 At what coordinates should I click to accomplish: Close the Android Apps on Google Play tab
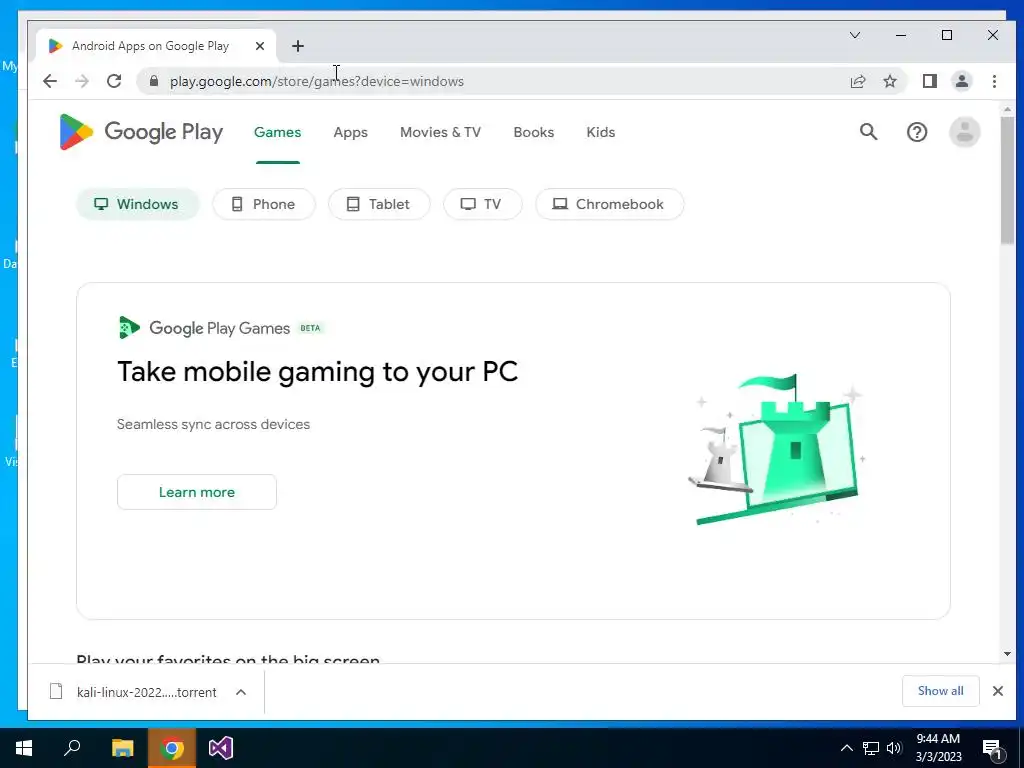pyautogui.click(x=260, y=46)
